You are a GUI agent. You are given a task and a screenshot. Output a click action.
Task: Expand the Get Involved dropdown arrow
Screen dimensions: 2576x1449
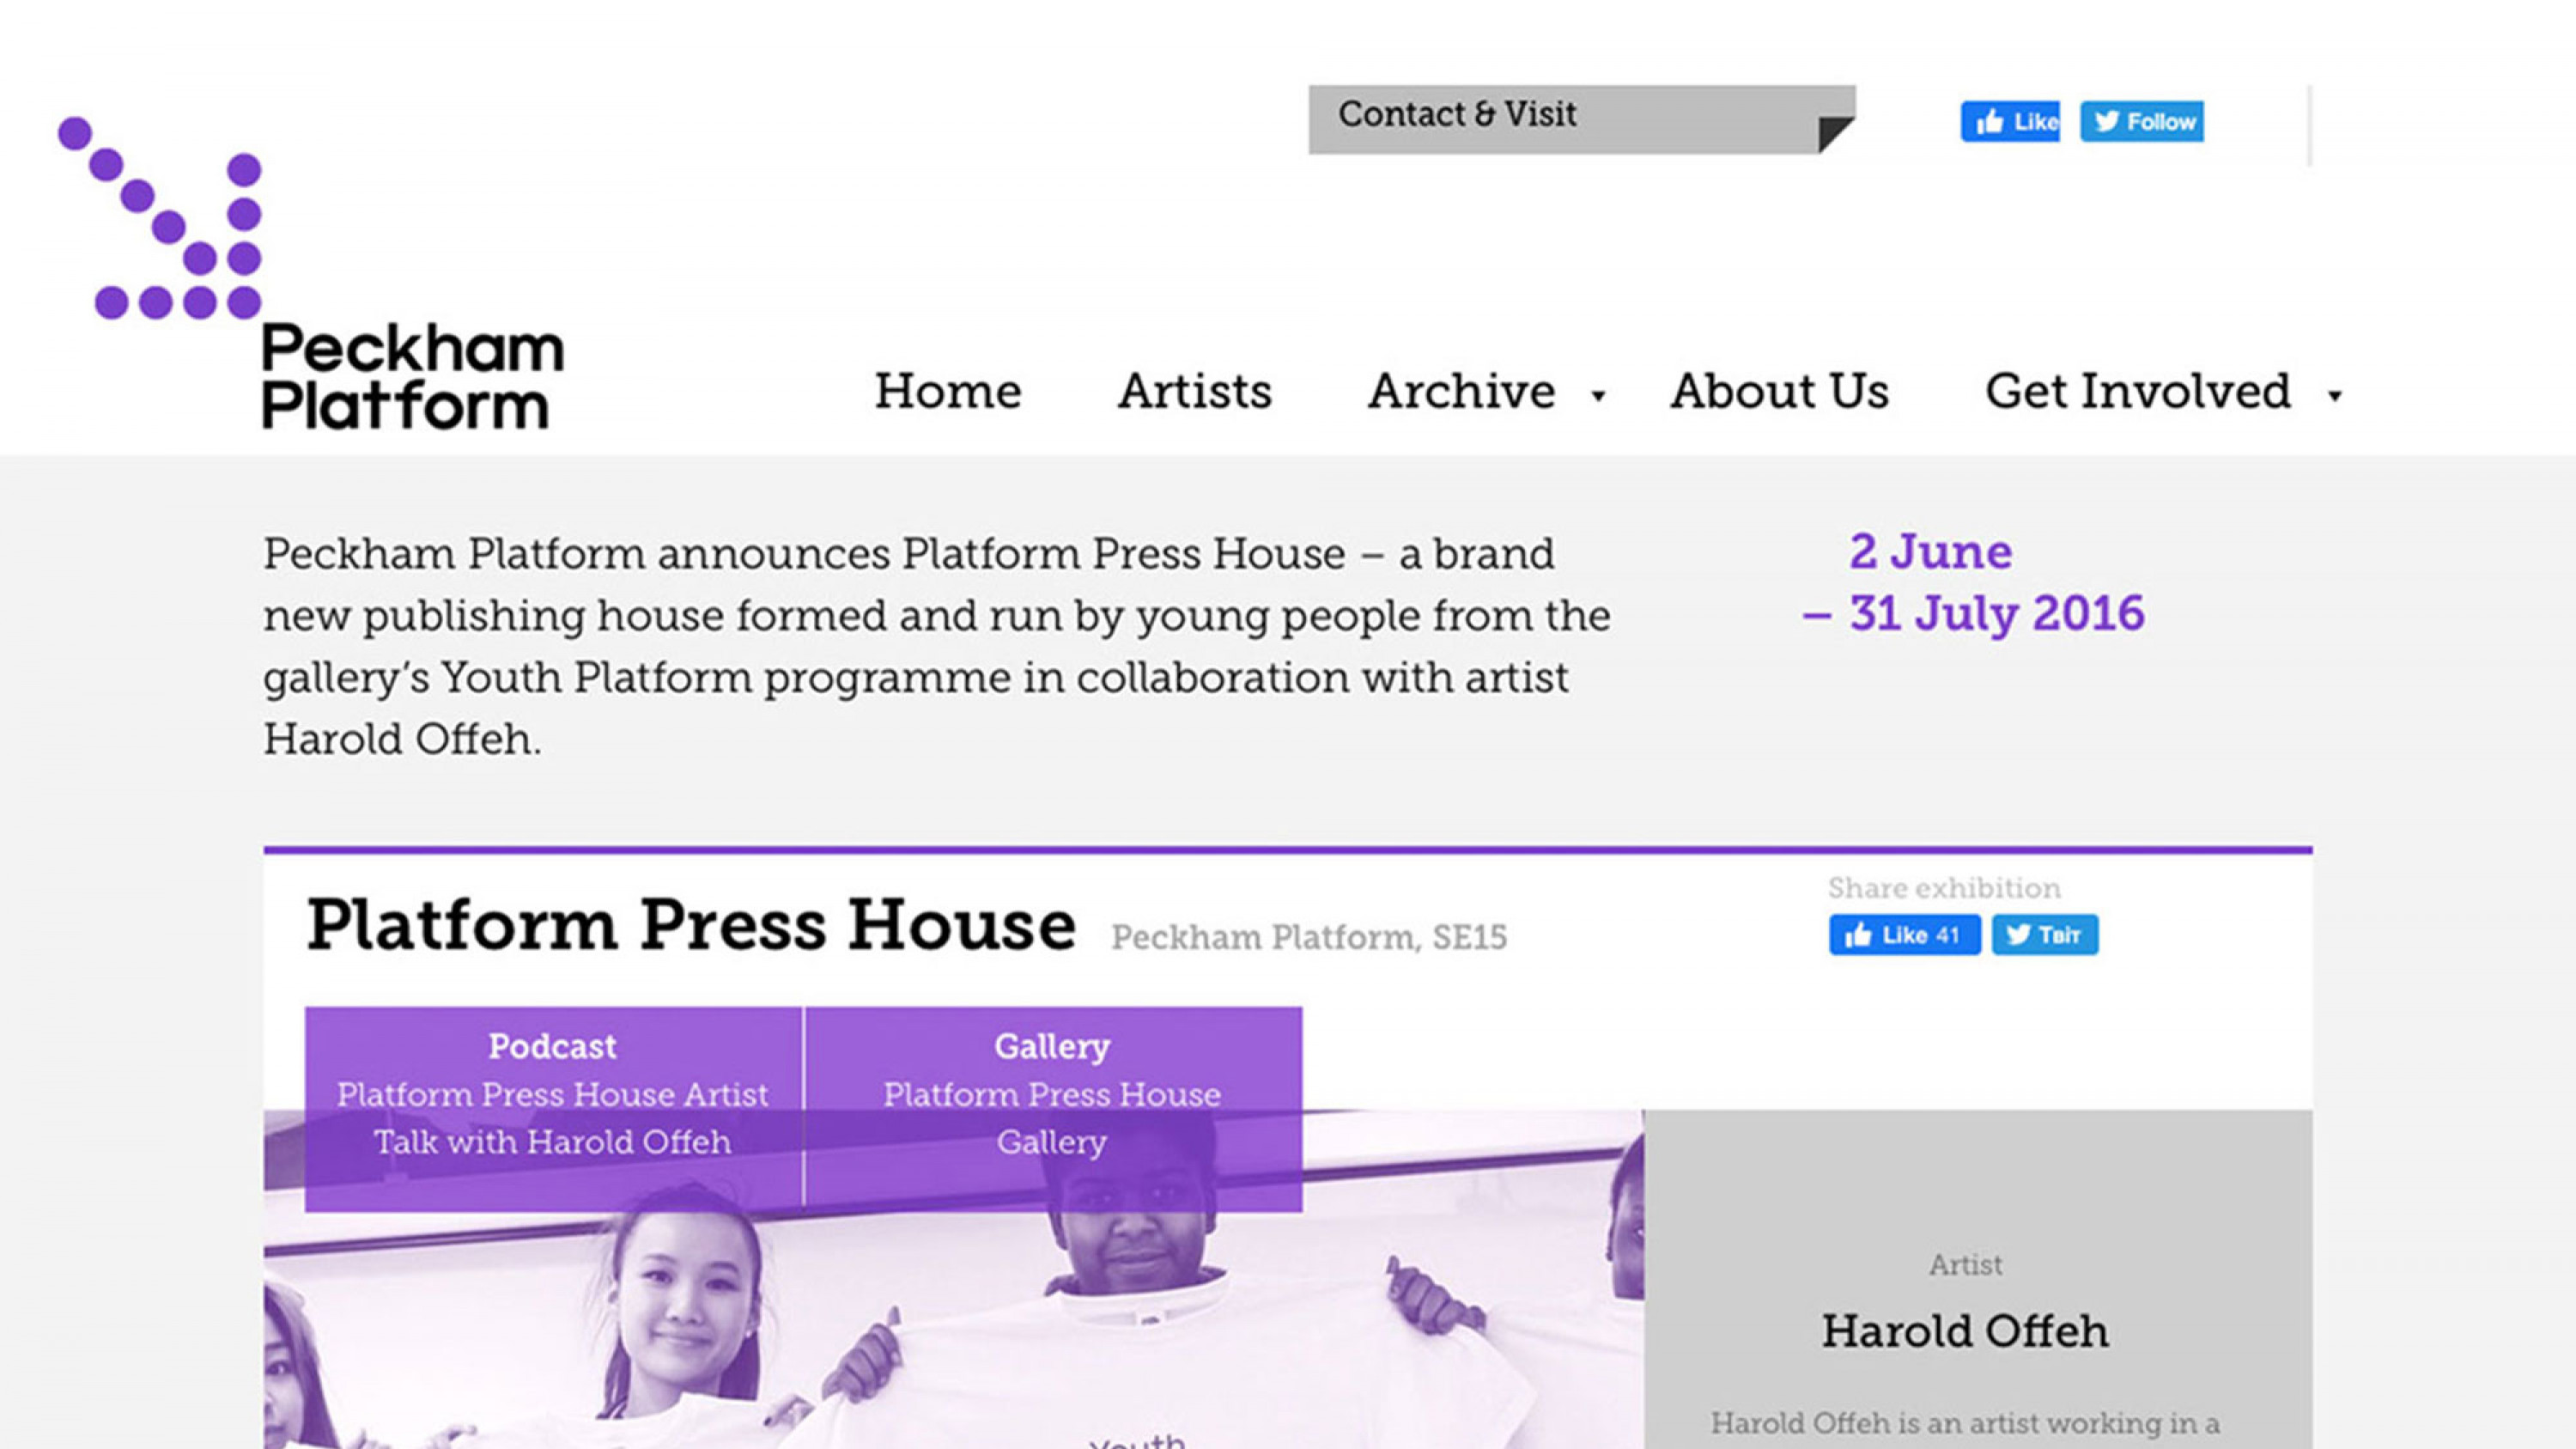click(x=2335, y=396)
